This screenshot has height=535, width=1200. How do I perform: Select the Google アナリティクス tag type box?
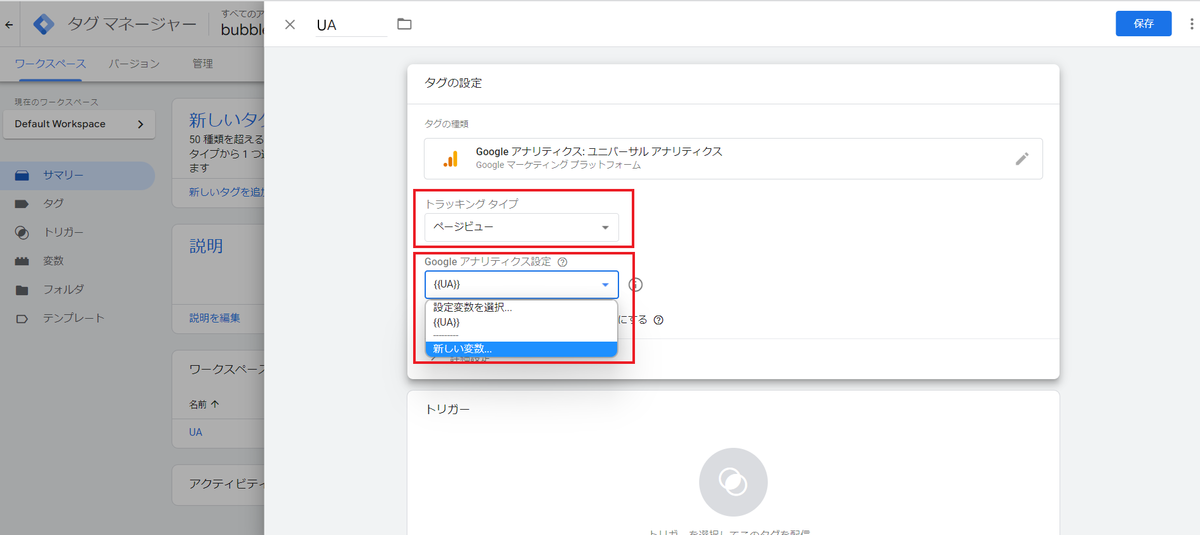point(733,158)
